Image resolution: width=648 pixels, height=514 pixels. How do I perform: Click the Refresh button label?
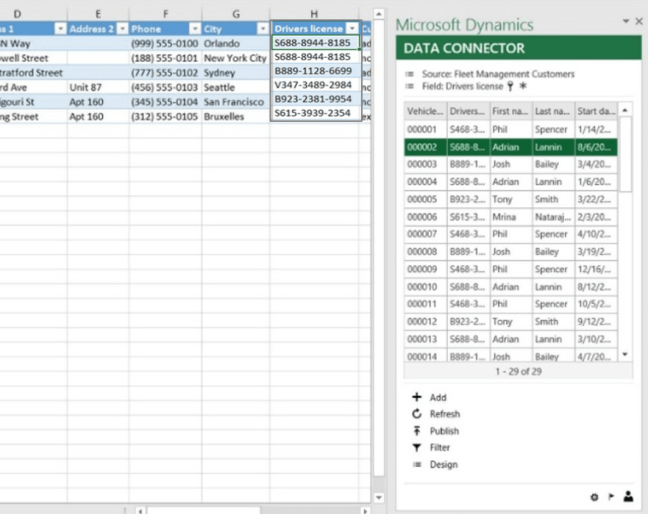point(445,414)
